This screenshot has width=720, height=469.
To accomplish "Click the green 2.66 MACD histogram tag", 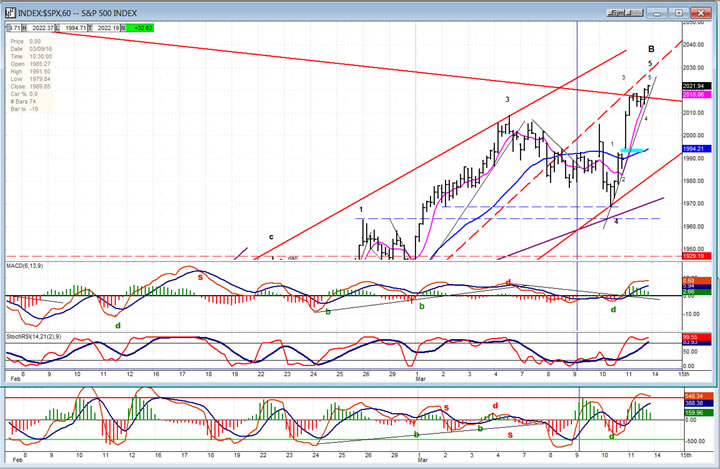I will pyautogui.click(x=698, y=292).
